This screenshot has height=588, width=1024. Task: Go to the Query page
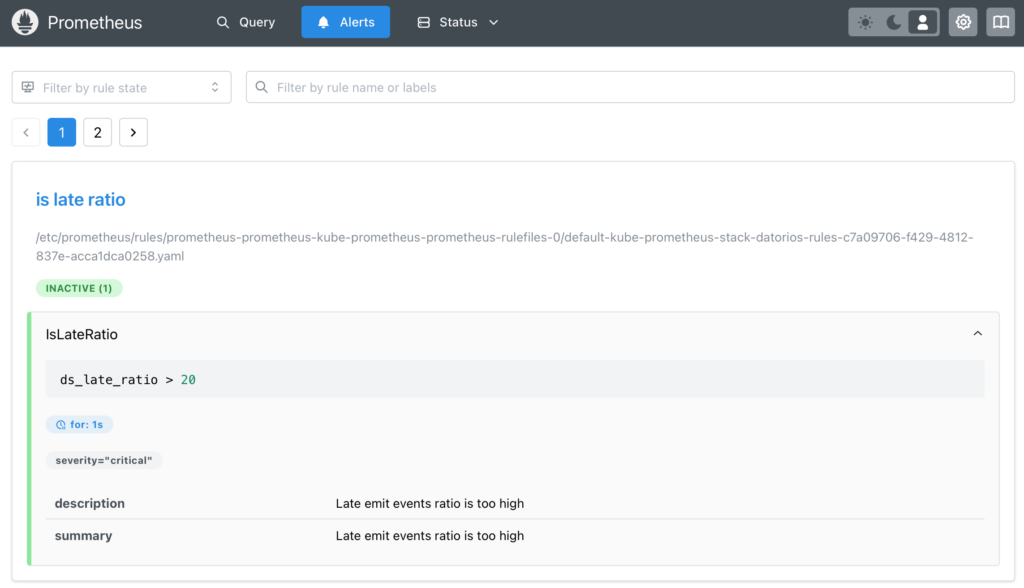[x=245, y=22]
